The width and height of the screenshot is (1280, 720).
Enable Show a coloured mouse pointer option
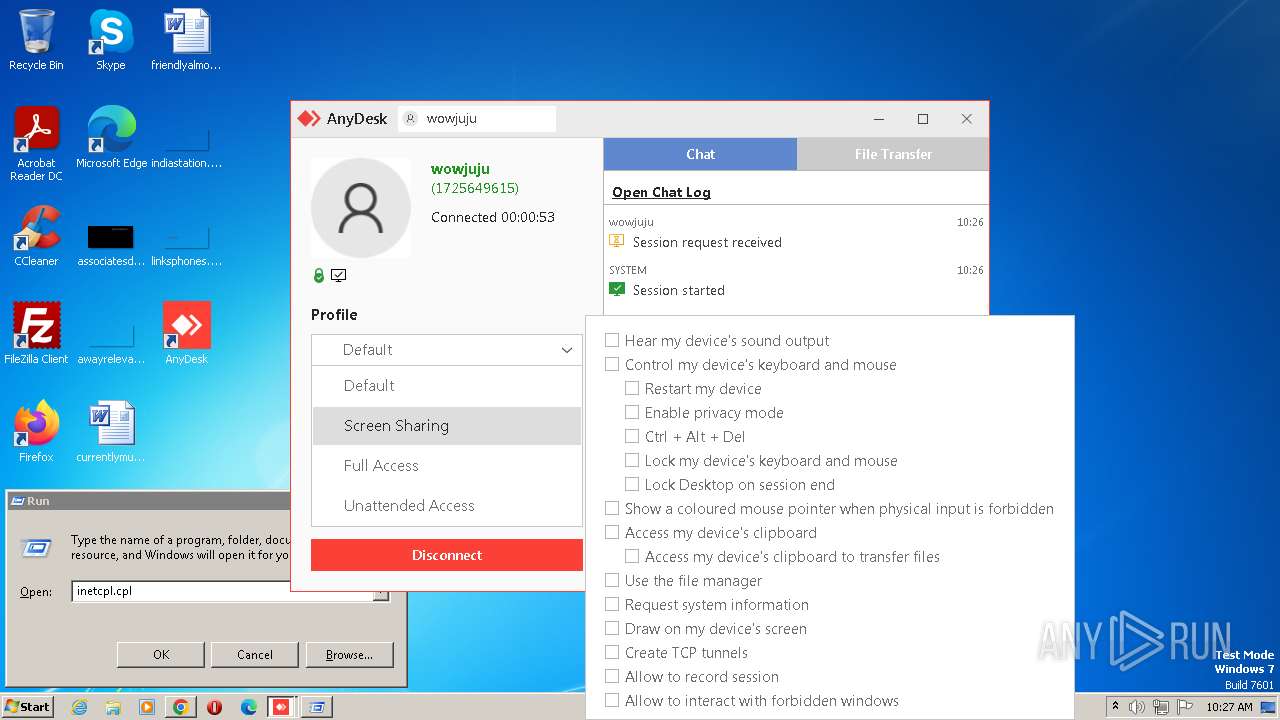612,509
